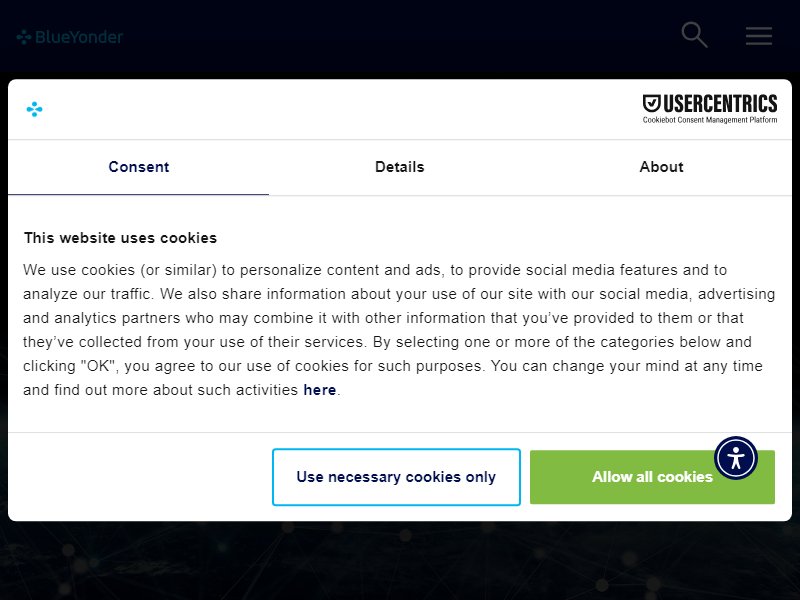Click the underline beneath the Consent tab
800x600 pixels.
tap(138, 194)
